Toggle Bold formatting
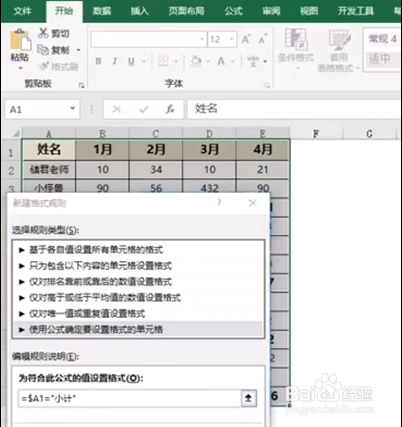This screenshot has width=402, height=427. (98, 61)
